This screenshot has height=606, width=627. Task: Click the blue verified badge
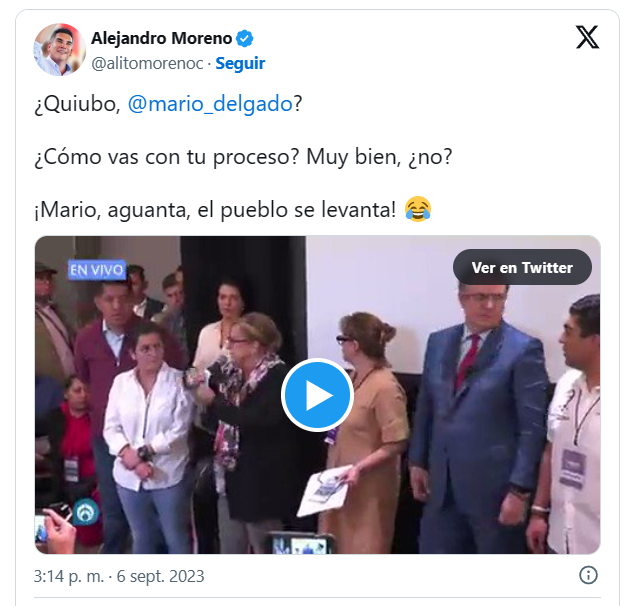coord(244,39)
